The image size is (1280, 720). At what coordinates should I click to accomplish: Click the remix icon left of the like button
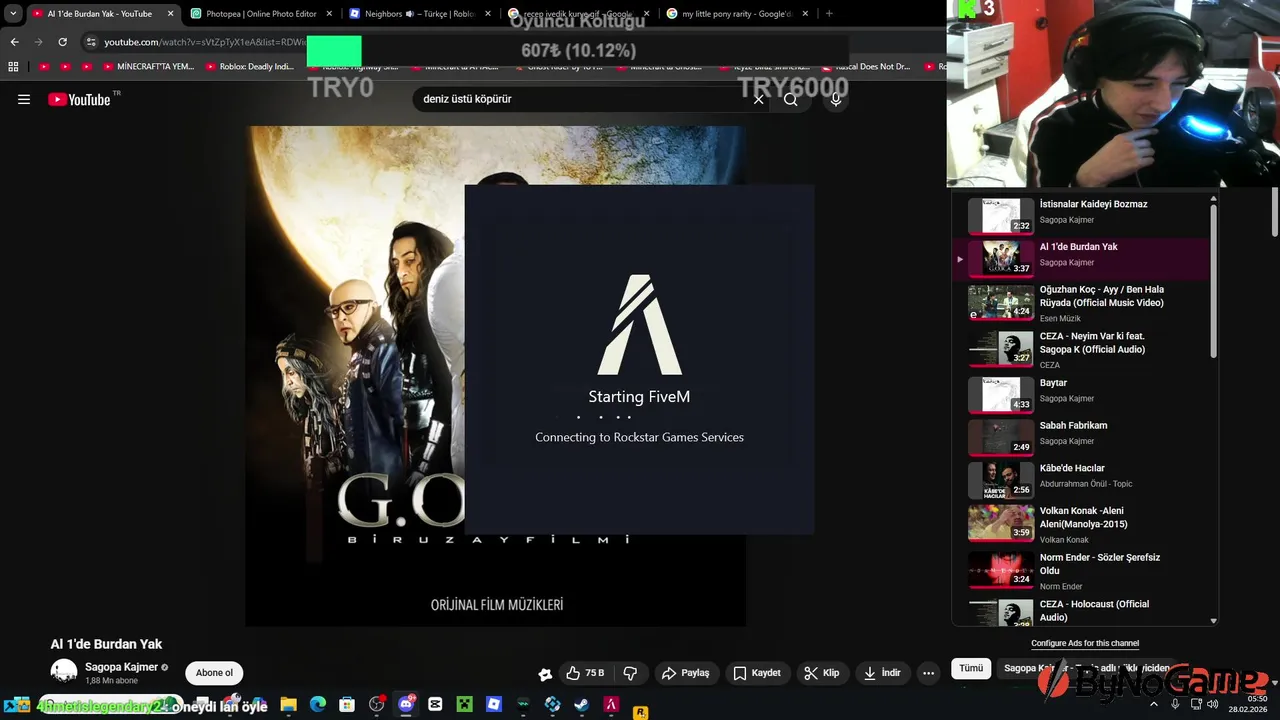(x=545, y=674)
